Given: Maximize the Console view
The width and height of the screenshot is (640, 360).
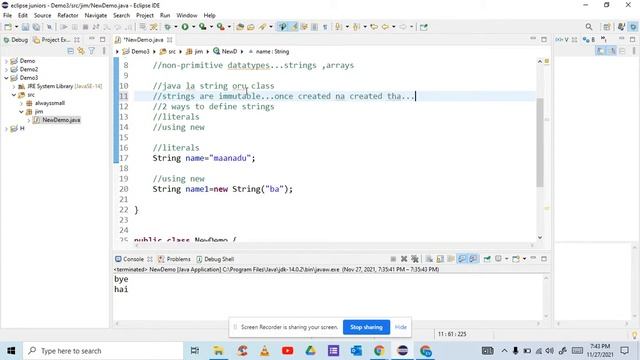Looking at the screenshot, I should coord(544,259).
